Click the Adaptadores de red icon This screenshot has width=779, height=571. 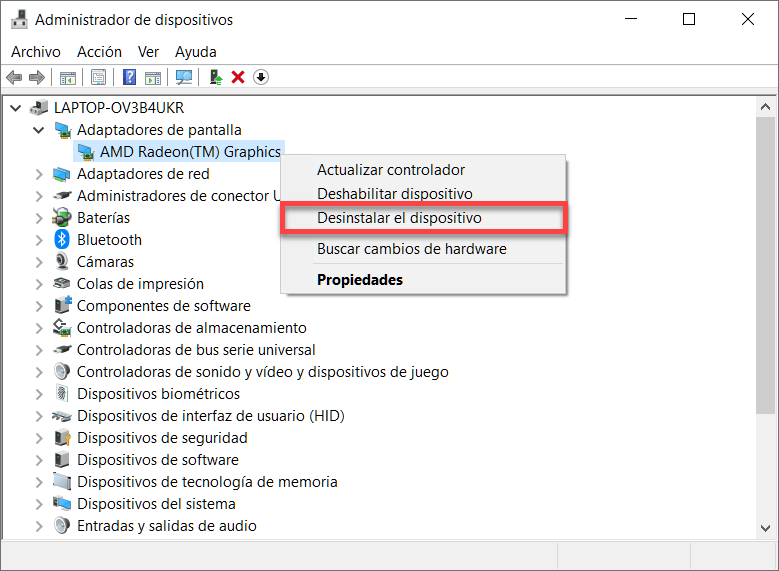[x=61, y=174]
